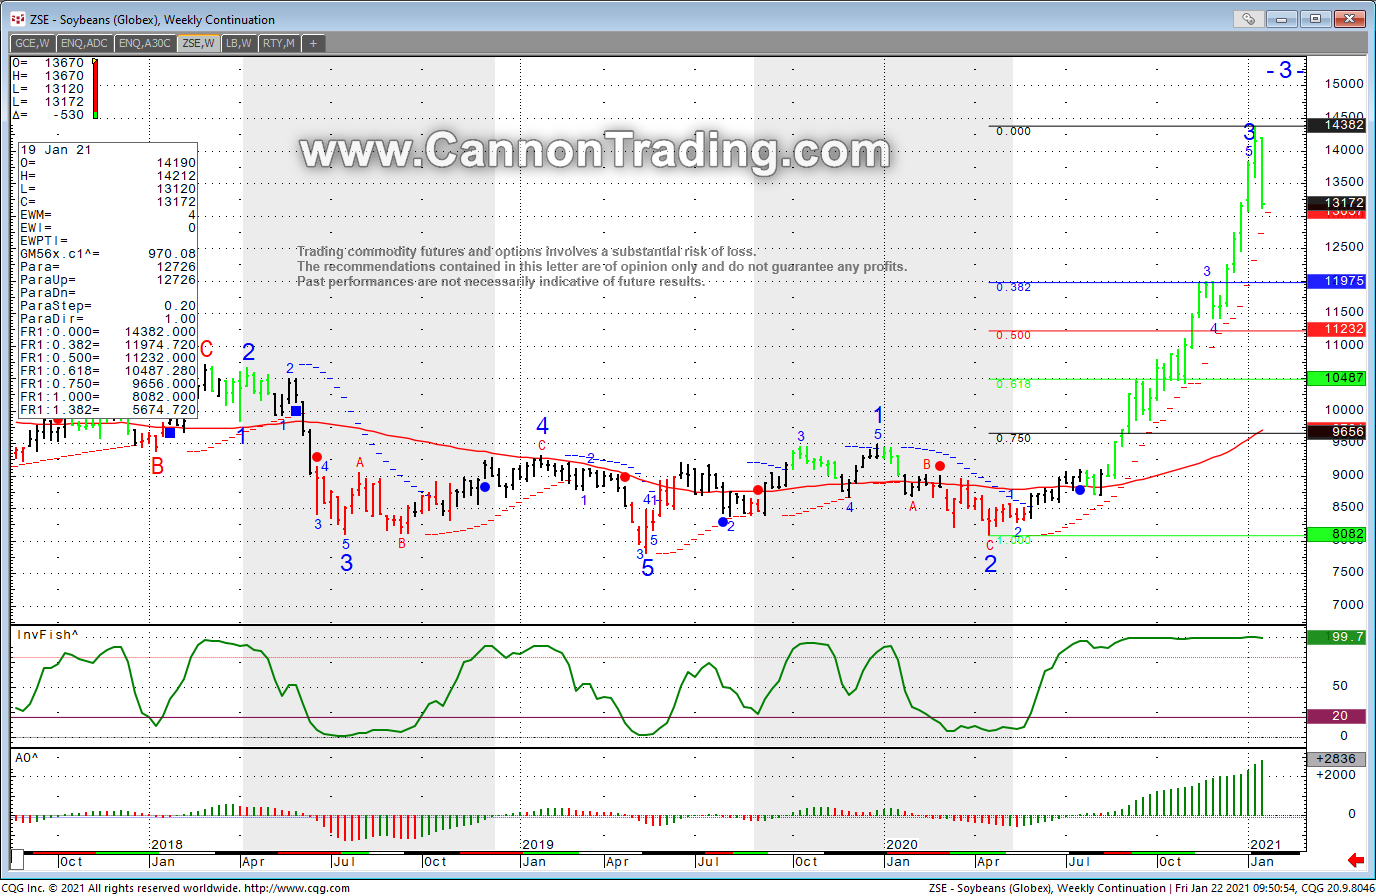
Task: Click the white scroll handle on time axis
Action: click(17, 861)
